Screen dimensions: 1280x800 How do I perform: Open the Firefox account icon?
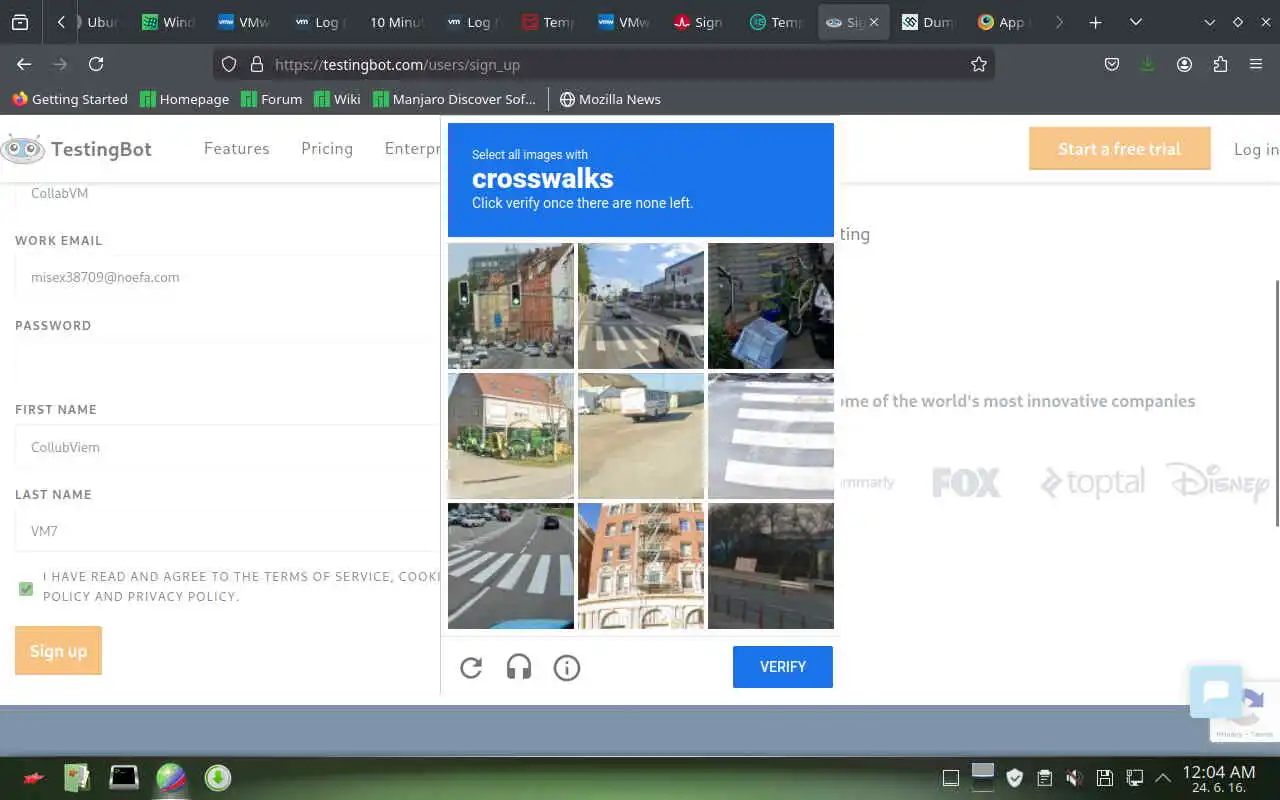click(x=1184, y=64)
